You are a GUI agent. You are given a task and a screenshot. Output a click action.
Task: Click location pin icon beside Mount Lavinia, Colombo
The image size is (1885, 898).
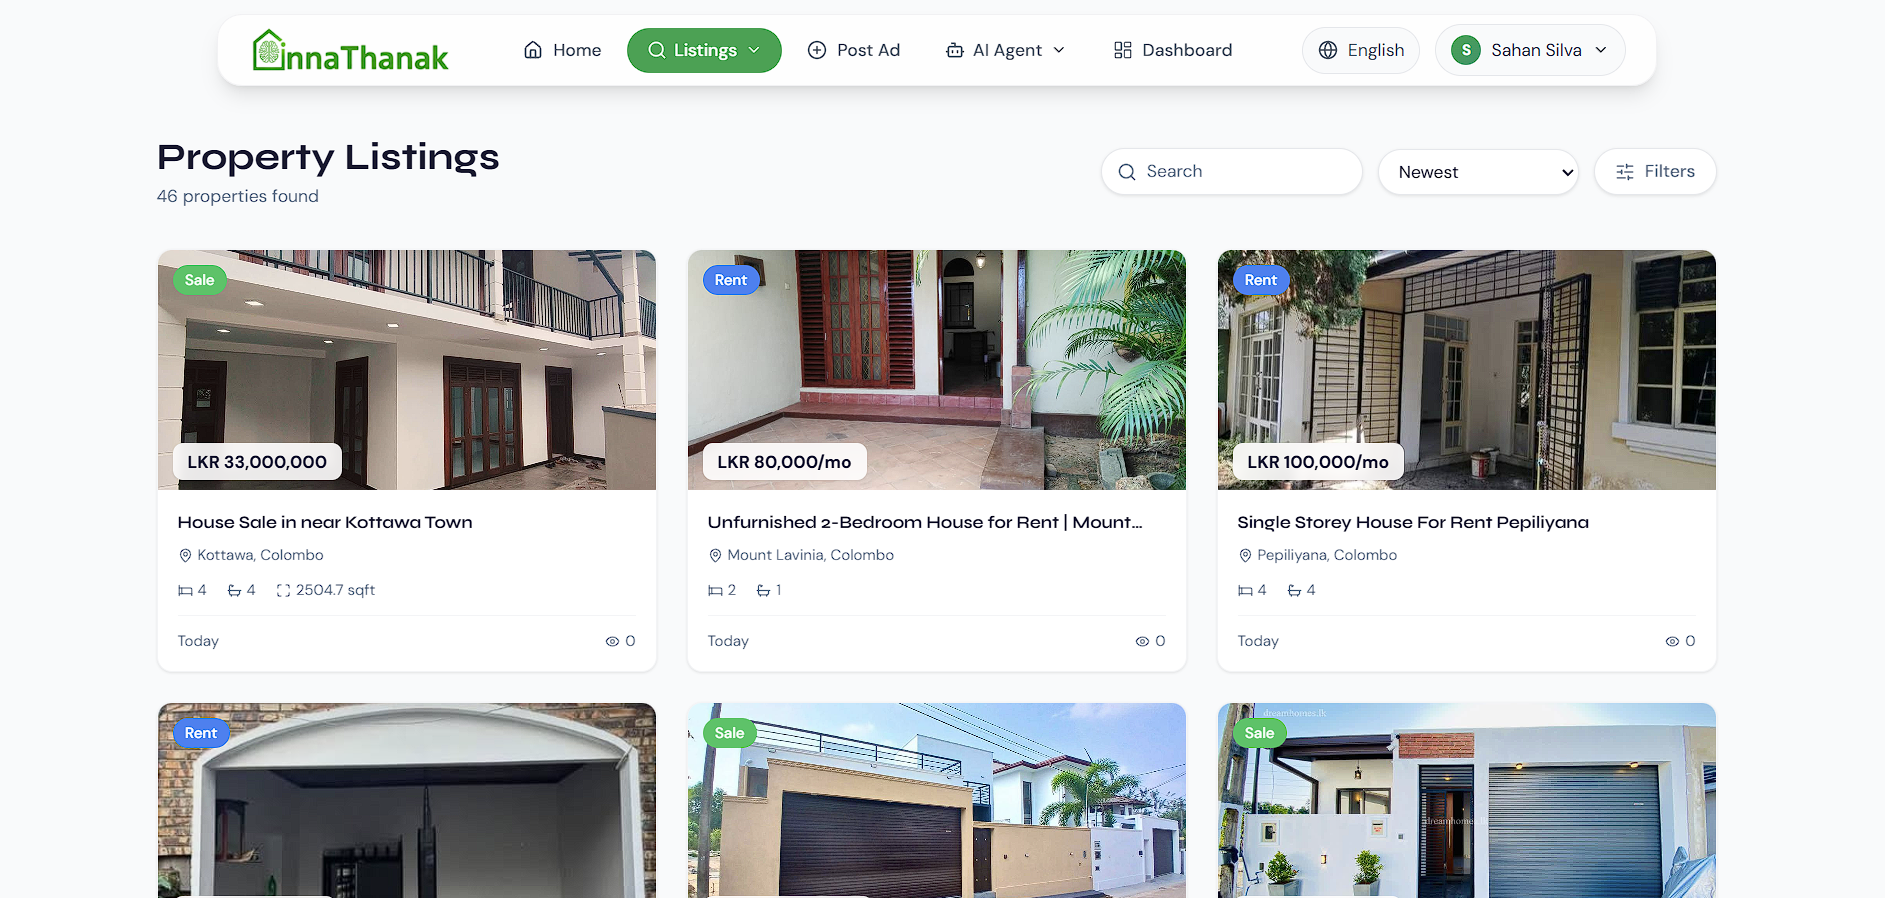715,555
